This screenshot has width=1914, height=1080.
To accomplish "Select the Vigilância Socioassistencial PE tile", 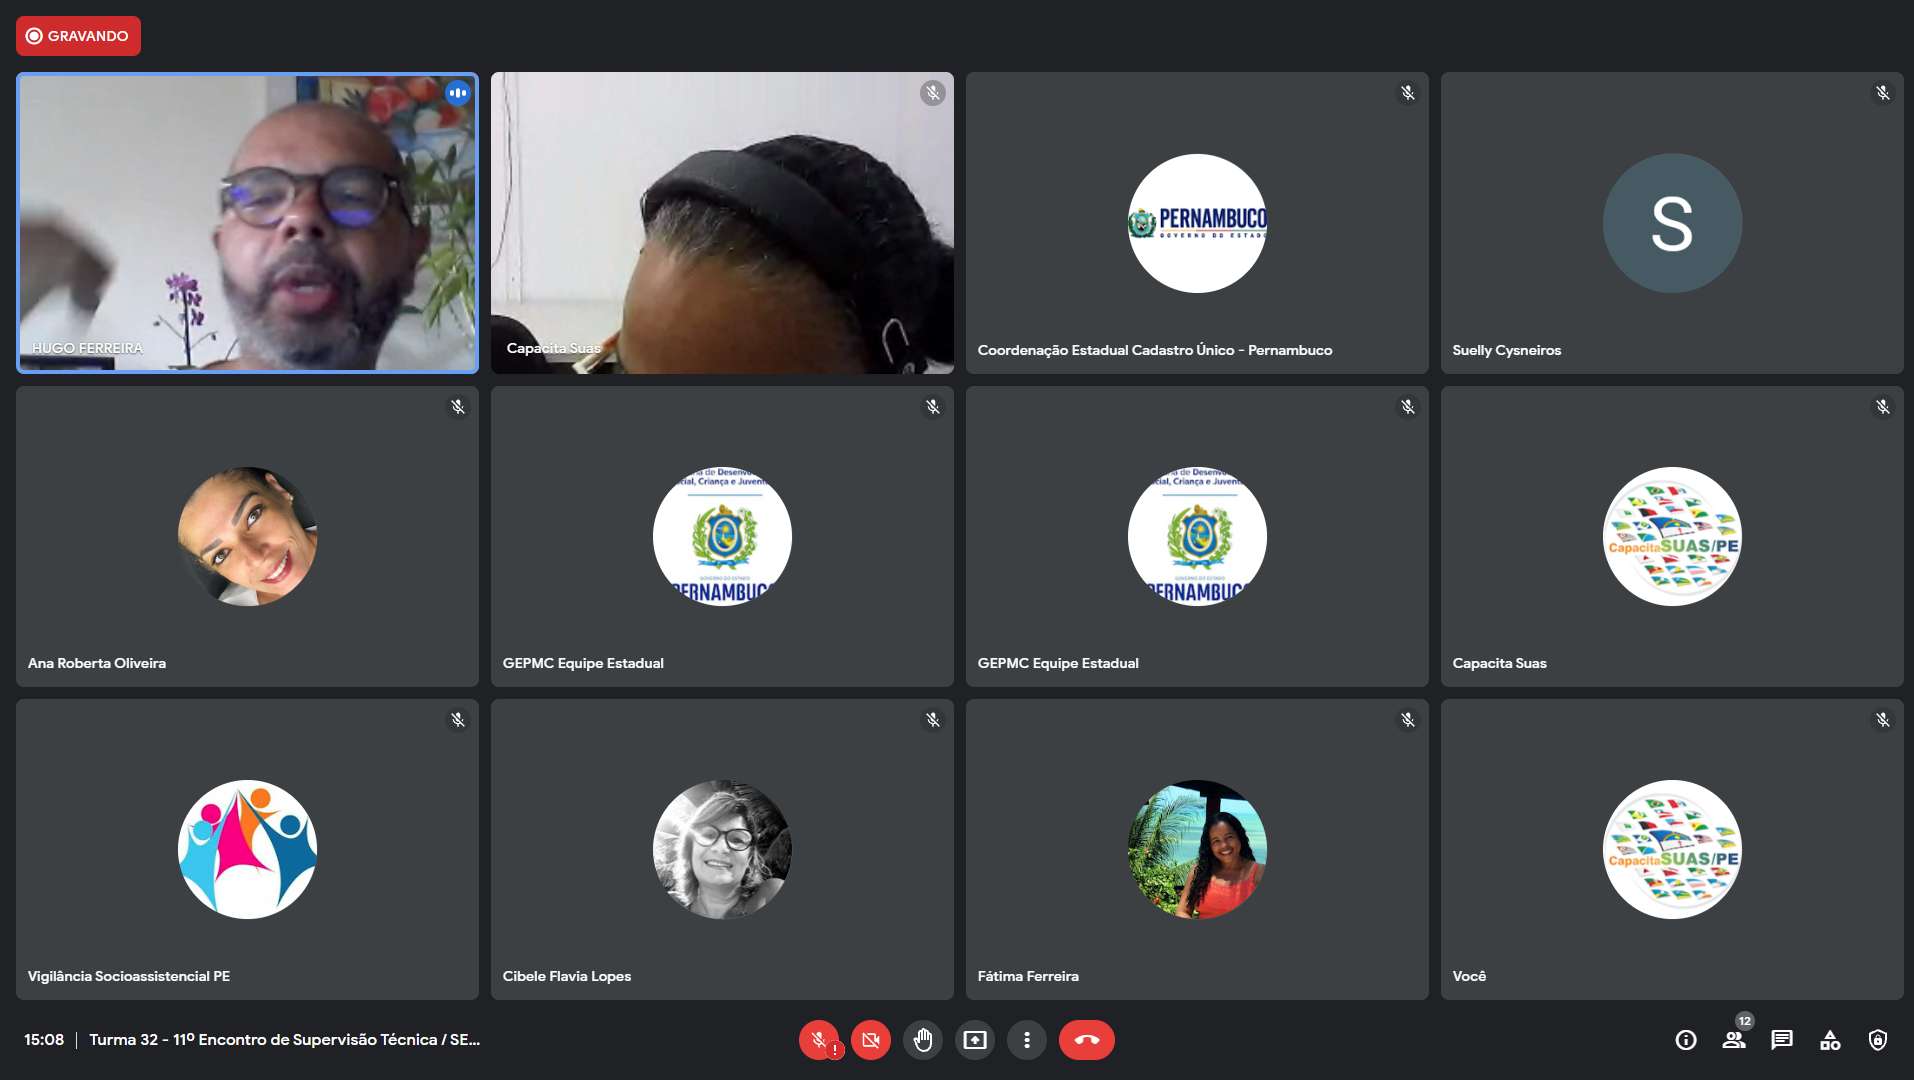I will pyautogui.click(x=247, y=849).
